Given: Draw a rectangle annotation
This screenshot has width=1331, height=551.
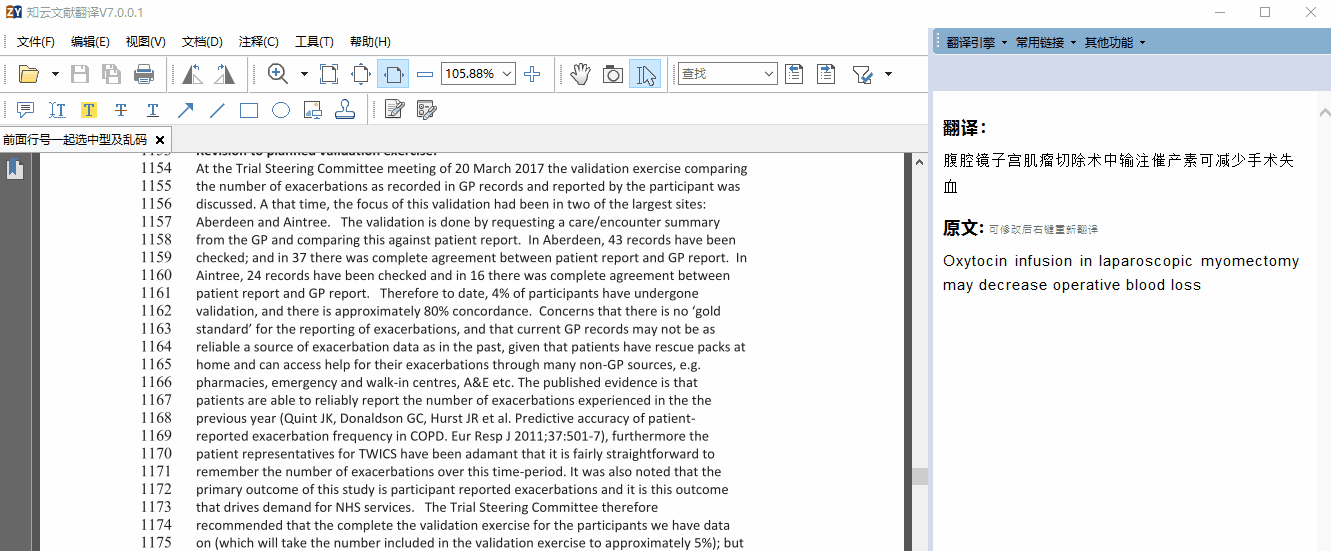Looking at the screenshot, I should [249, 110].
